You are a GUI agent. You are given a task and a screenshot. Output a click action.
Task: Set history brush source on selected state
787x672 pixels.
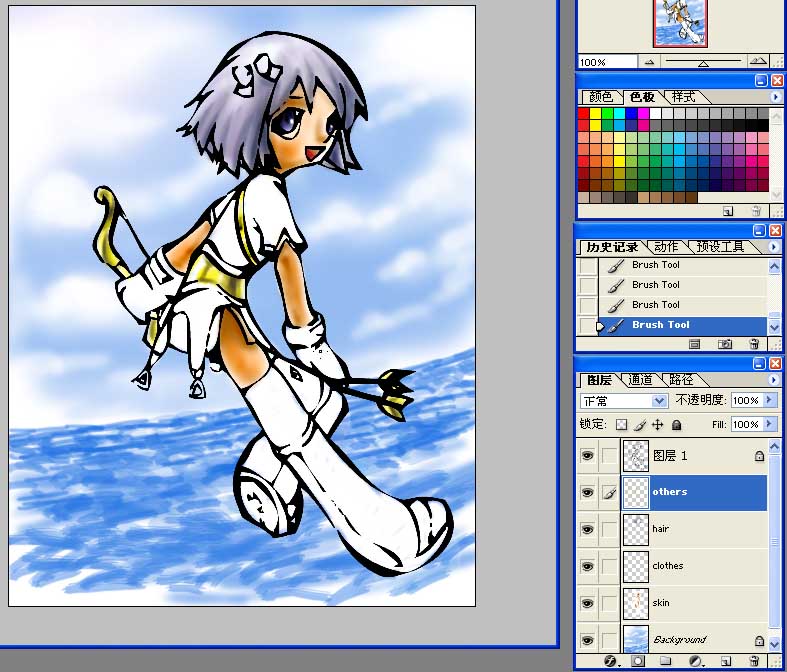(x=587, y=325)
